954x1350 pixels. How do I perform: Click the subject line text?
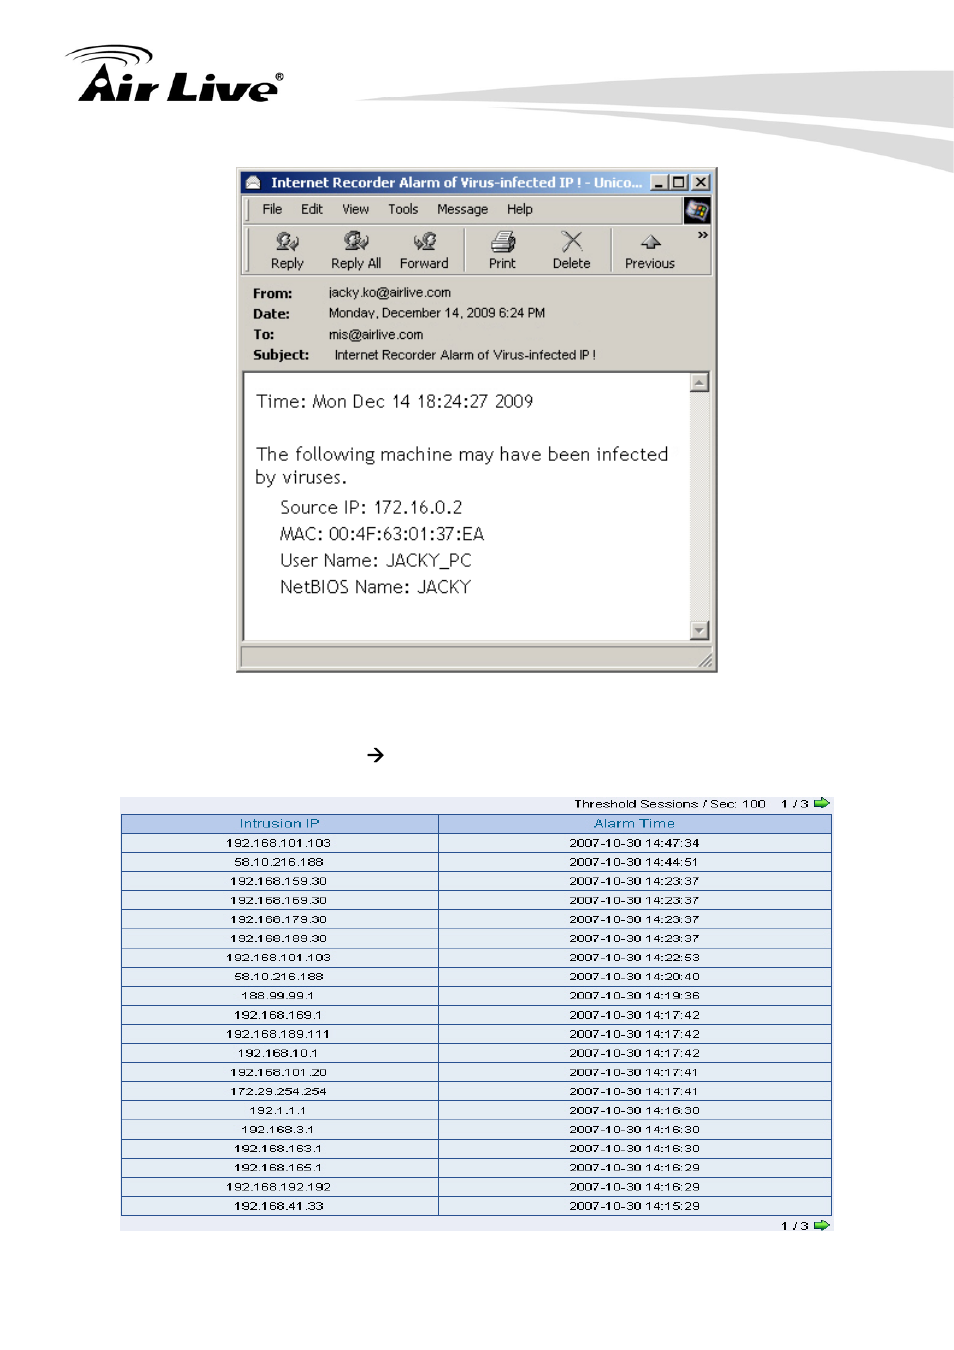coord(465,355)
